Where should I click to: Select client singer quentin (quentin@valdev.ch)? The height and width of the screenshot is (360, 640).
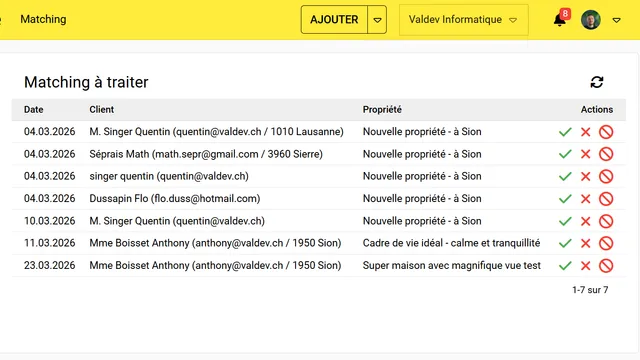169,176
